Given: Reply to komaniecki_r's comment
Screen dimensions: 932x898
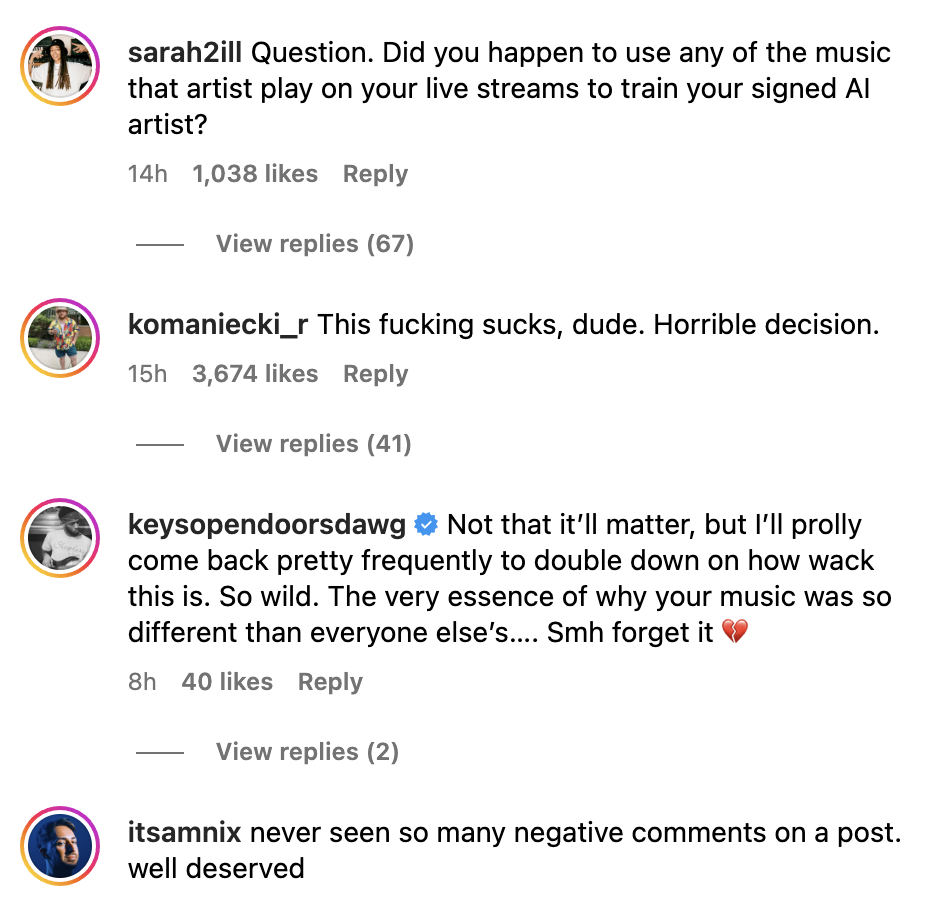Looking at the screenshot, I should 375,373.
